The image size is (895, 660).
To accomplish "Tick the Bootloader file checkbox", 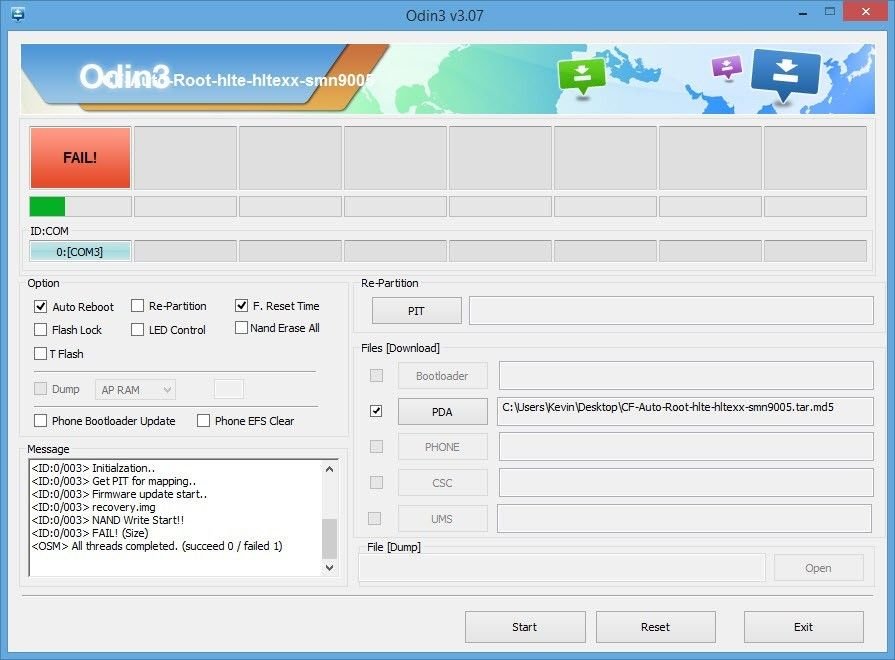I will tap(376, 375).
